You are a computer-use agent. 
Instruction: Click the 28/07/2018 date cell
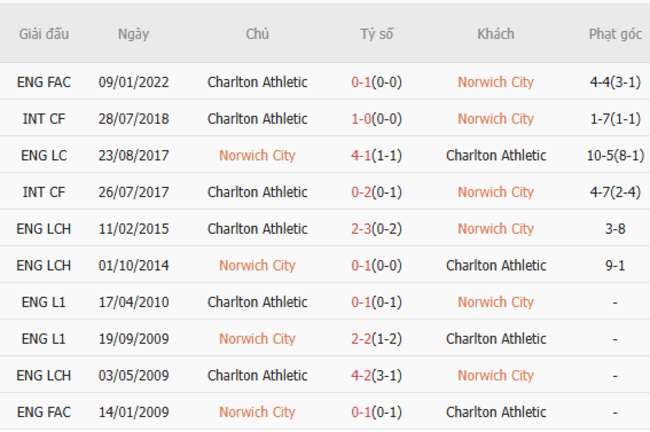coord(133,119)
